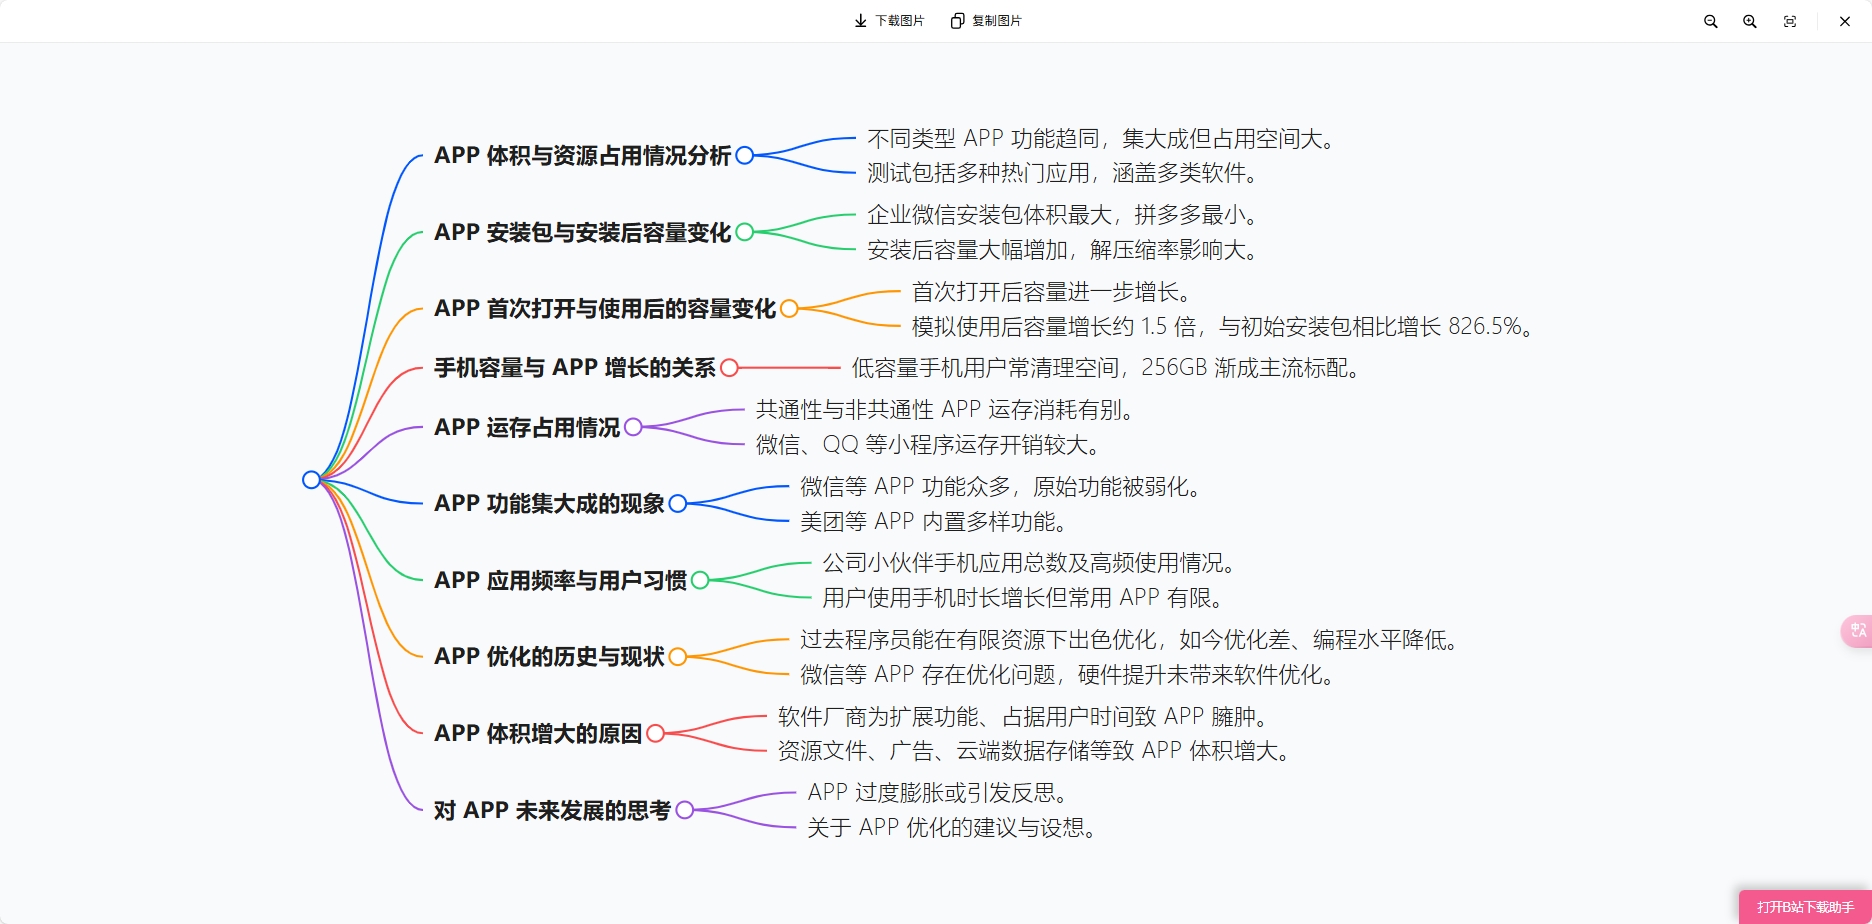The image size is (1872, 924).
Task: Open the pink translation icon on the right edge
Action: [1856, 630]
